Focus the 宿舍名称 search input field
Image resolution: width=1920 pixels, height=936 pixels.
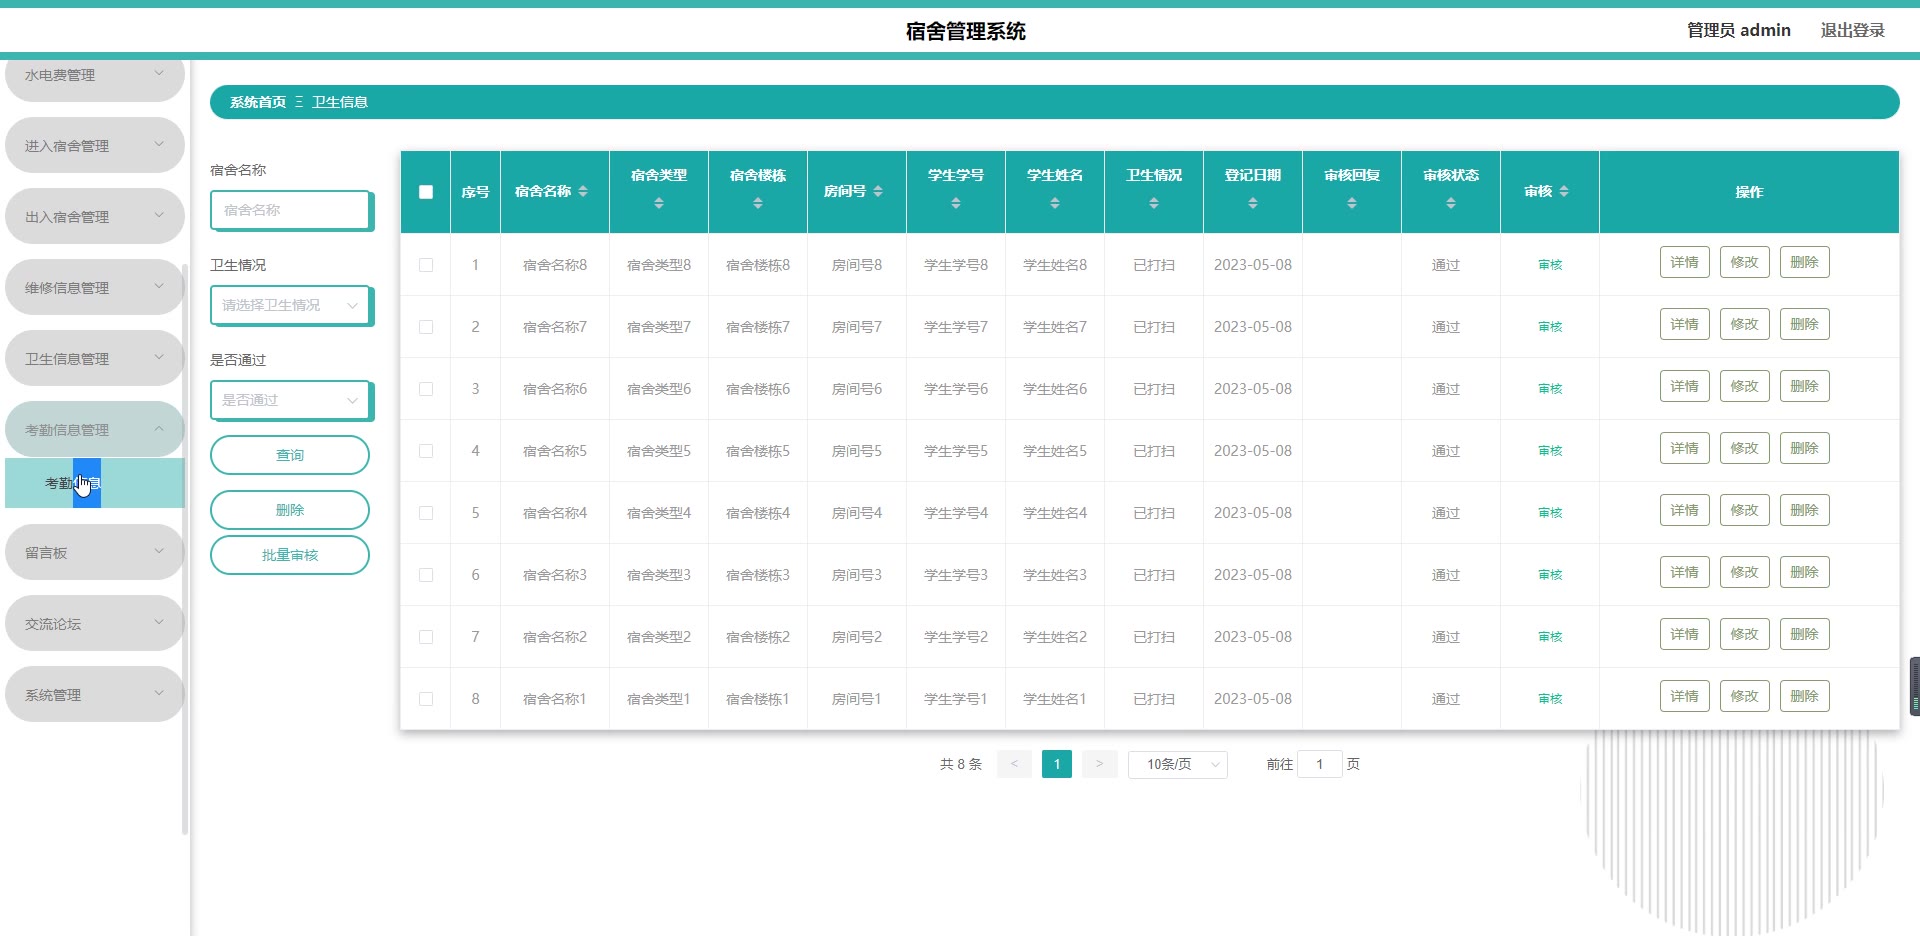pyautogui.click(x=290, y=210)
